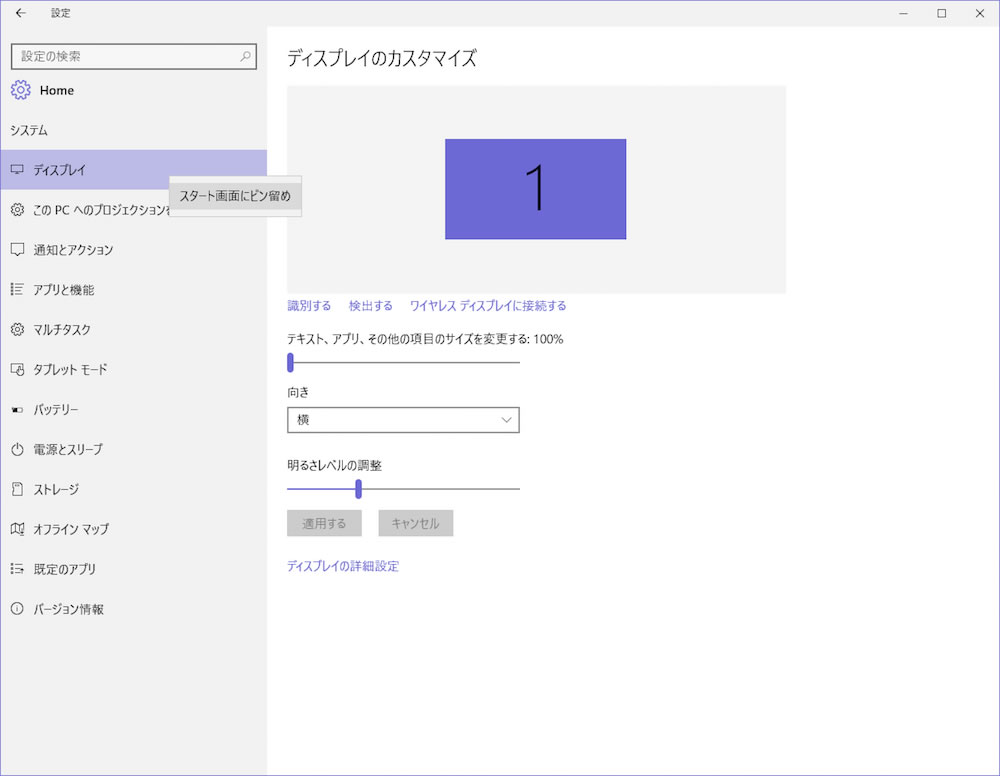
Task: Click the バージョン情報 info icon
Action: point(17,608)
